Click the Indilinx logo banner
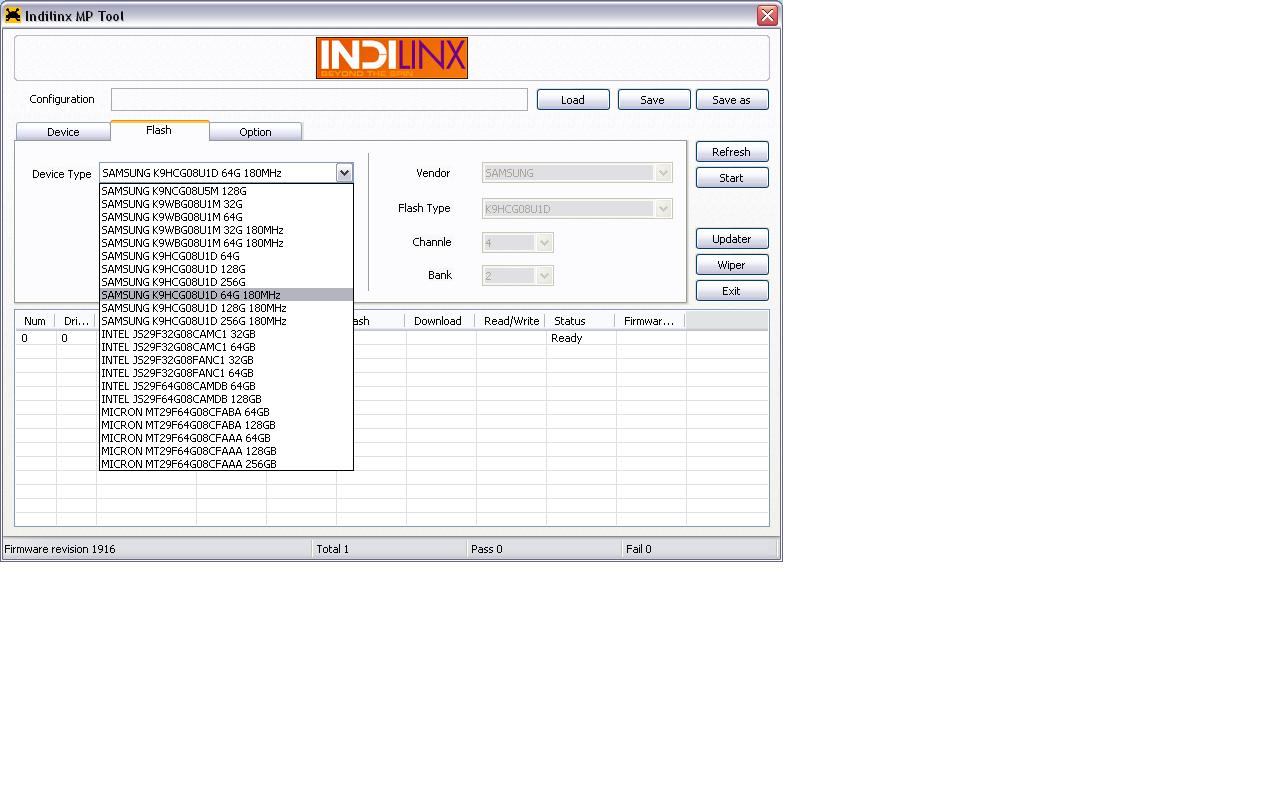 392,58
